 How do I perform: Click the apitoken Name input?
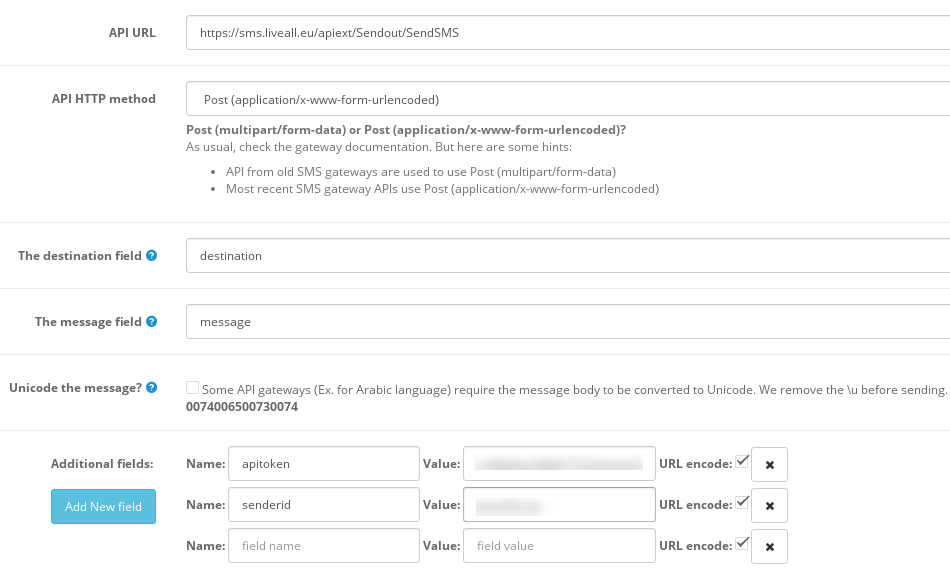323,464
